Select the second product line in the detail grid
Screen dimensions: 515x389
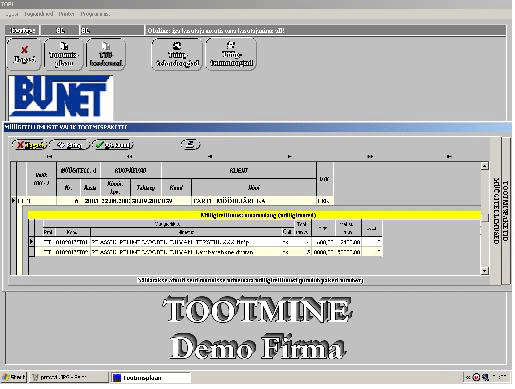[x=208, y=252]
